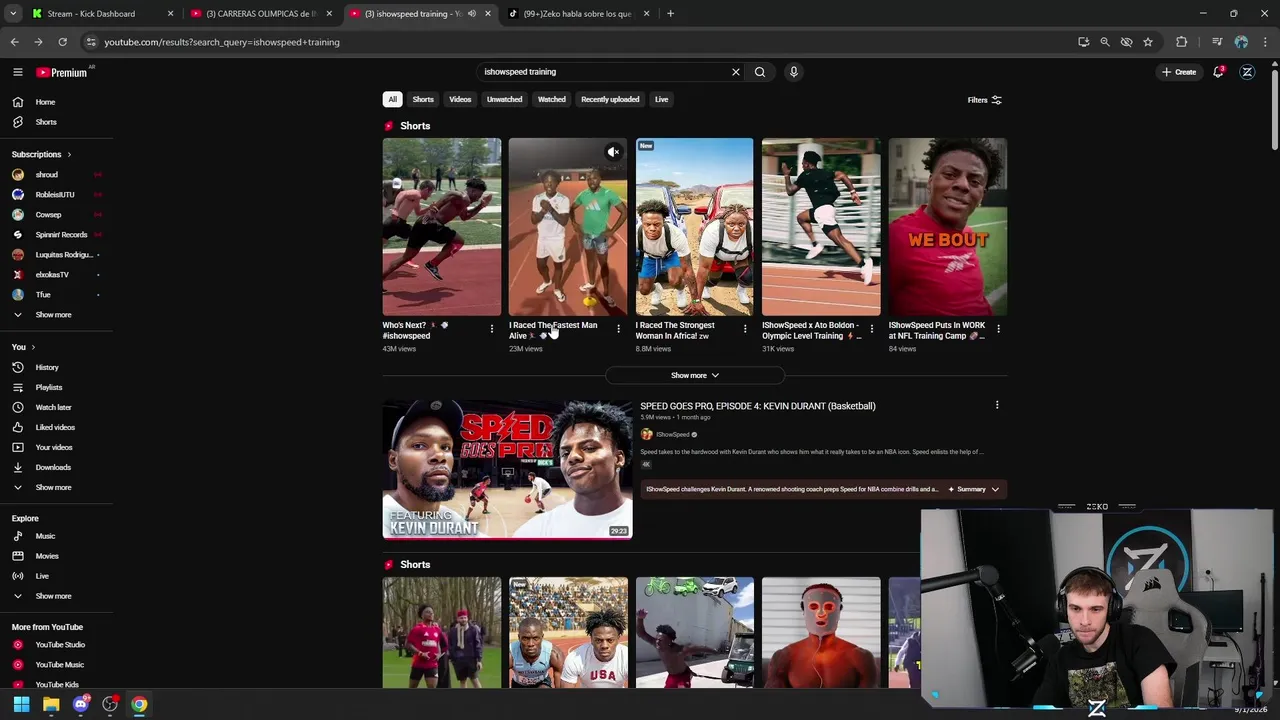Go to YouTube Premium home logo
The height and width of the screenshot is (720, 1280).
tap(62, 72)
